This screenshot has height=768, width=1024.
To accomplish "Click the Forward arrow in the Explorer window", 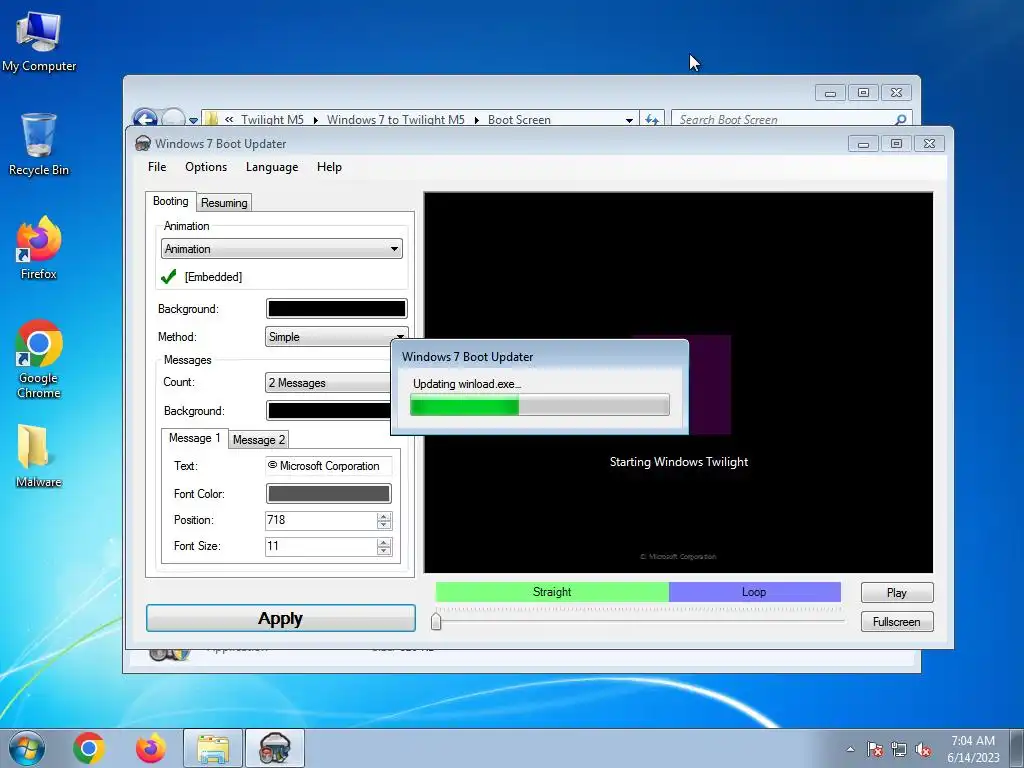I will [x=173, y=118].
